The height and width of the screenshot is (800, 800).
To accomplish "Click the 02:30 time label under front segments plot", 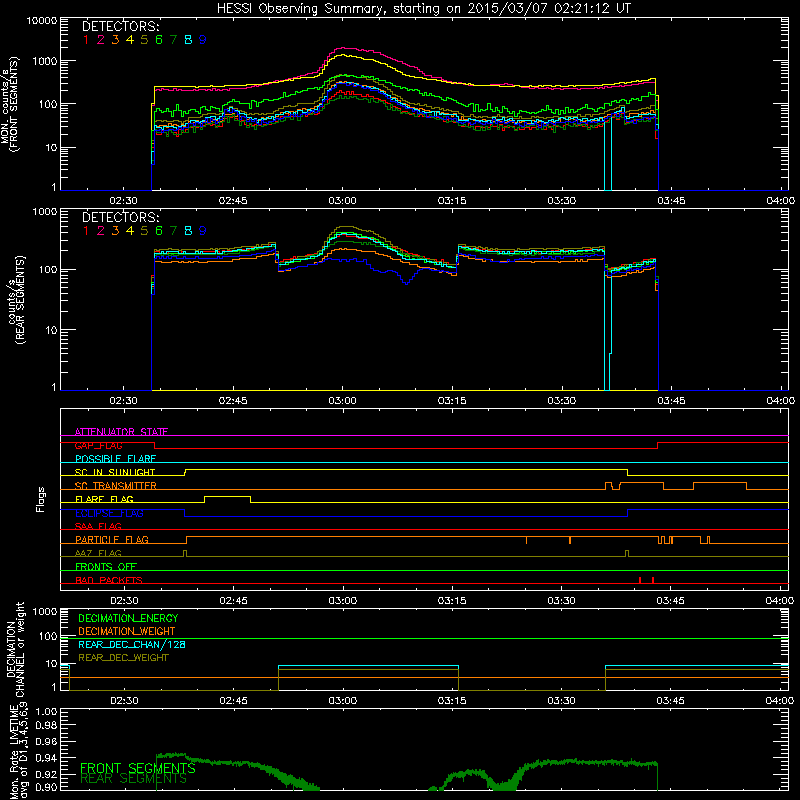I will pos(123,201).
